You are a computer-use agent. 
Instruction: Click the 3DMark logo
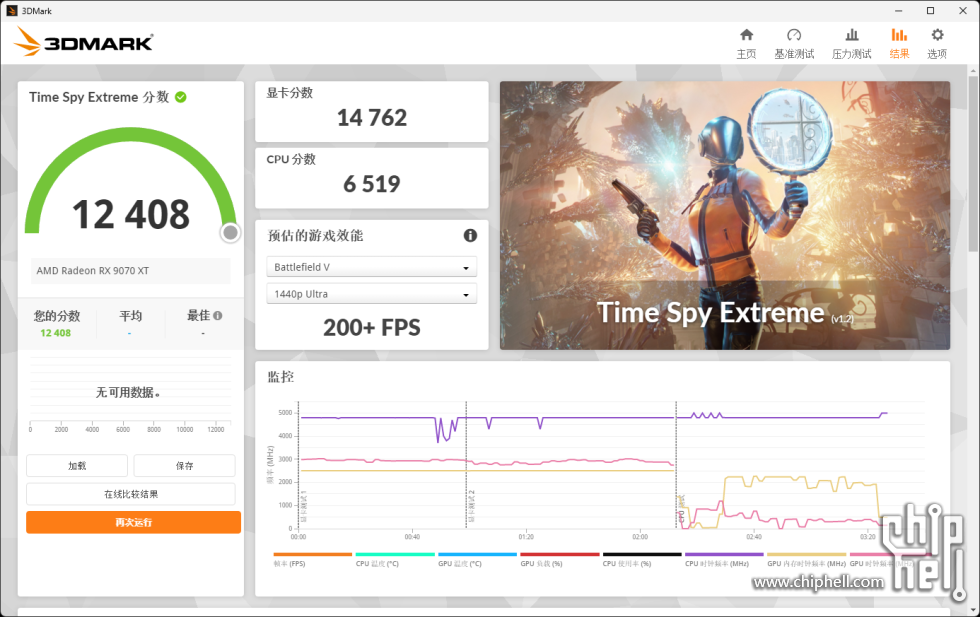pyautogui.click(x=83, y=42)
